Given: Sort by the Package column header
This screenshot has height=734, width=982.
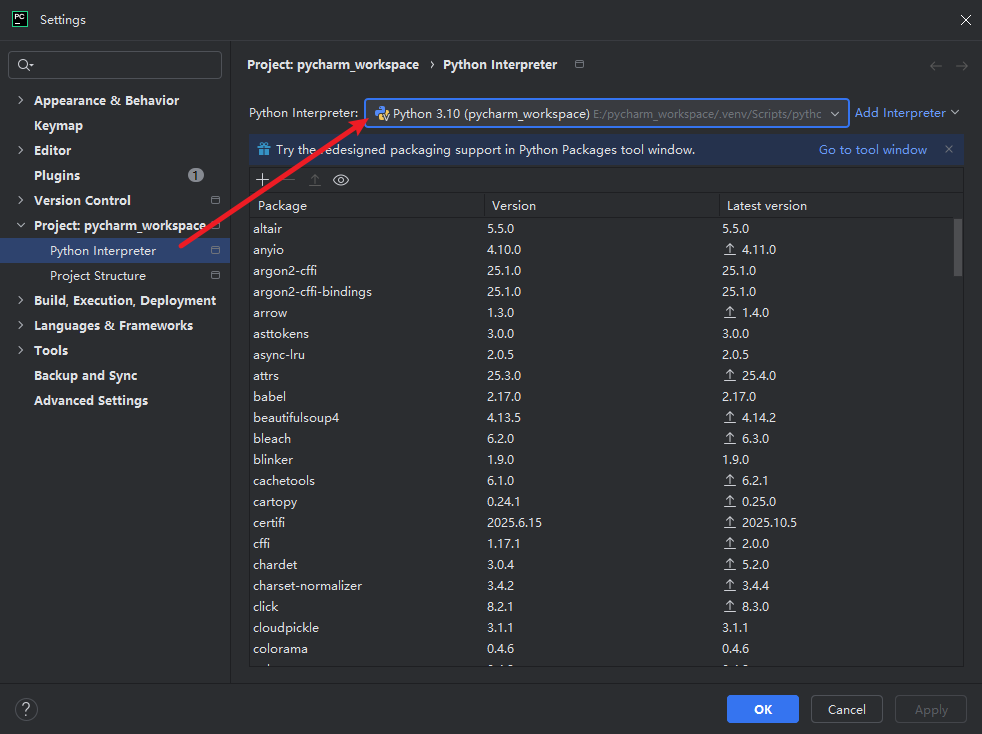Looking at the screenshot, I should (x=367, y=205).
